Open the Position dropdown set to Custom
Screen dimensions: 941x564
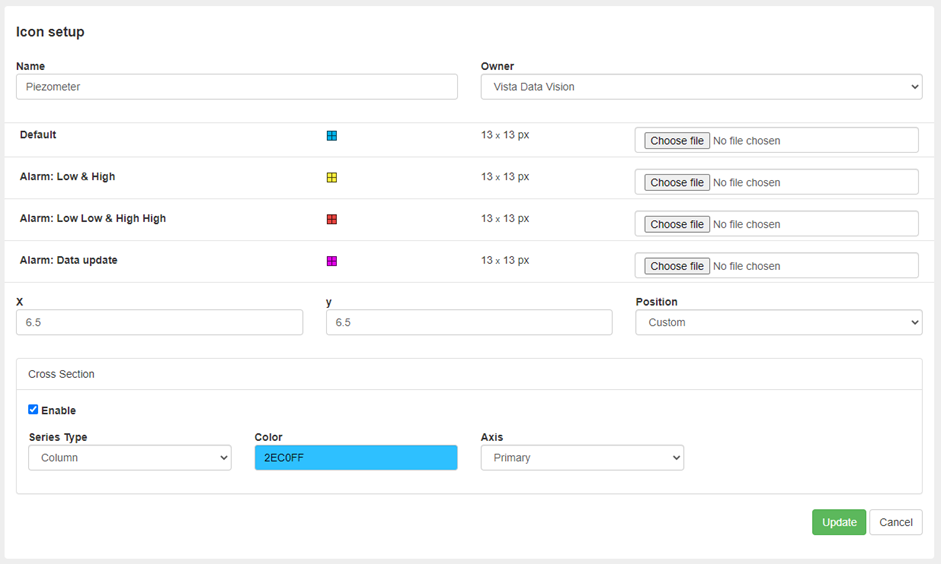click(778, 322)
